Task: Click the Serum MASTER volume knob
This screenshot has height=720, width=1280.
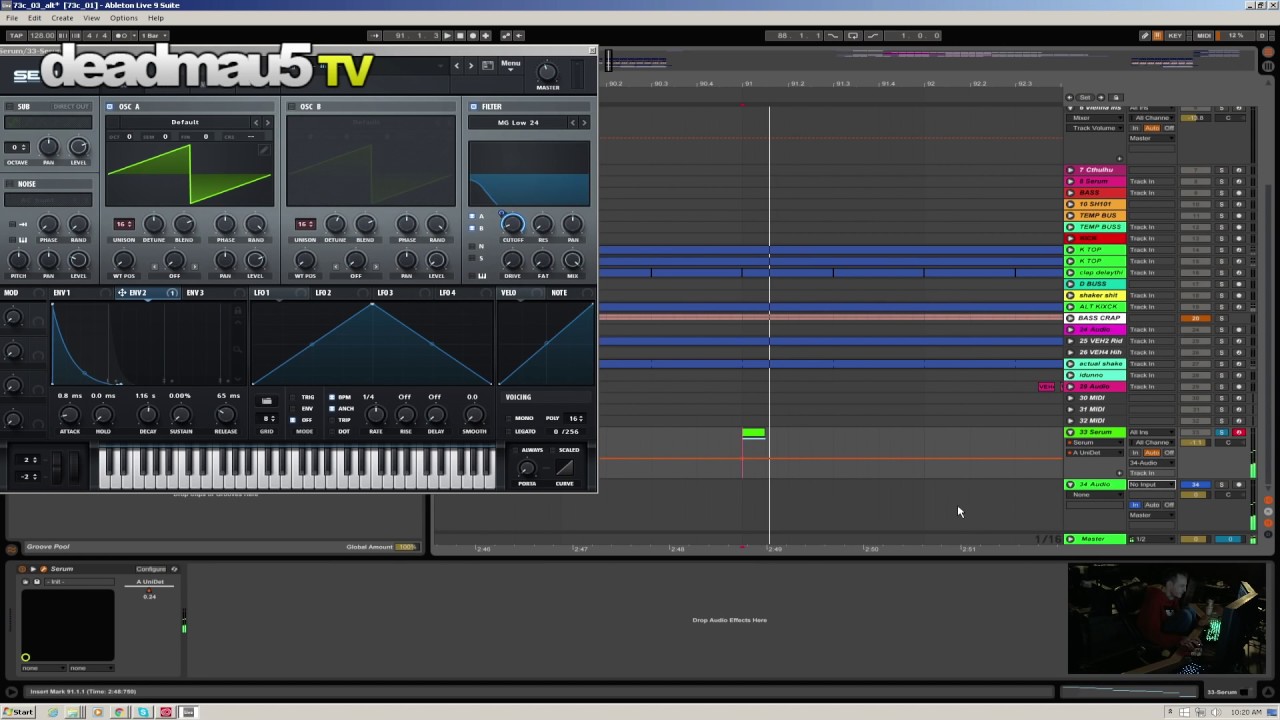Action: [x=547, y=71]
